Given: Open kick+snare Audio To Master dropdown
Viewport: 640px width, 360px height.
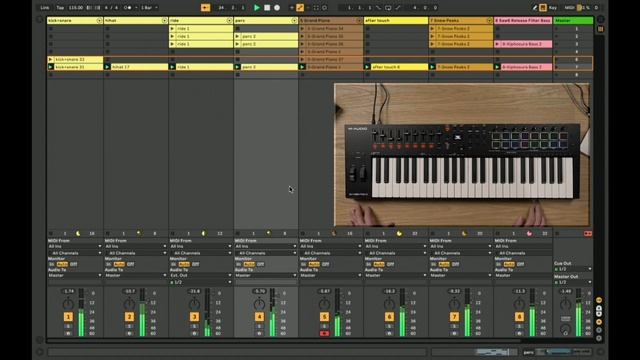Looking at the screenshot, I should [75, 276].
